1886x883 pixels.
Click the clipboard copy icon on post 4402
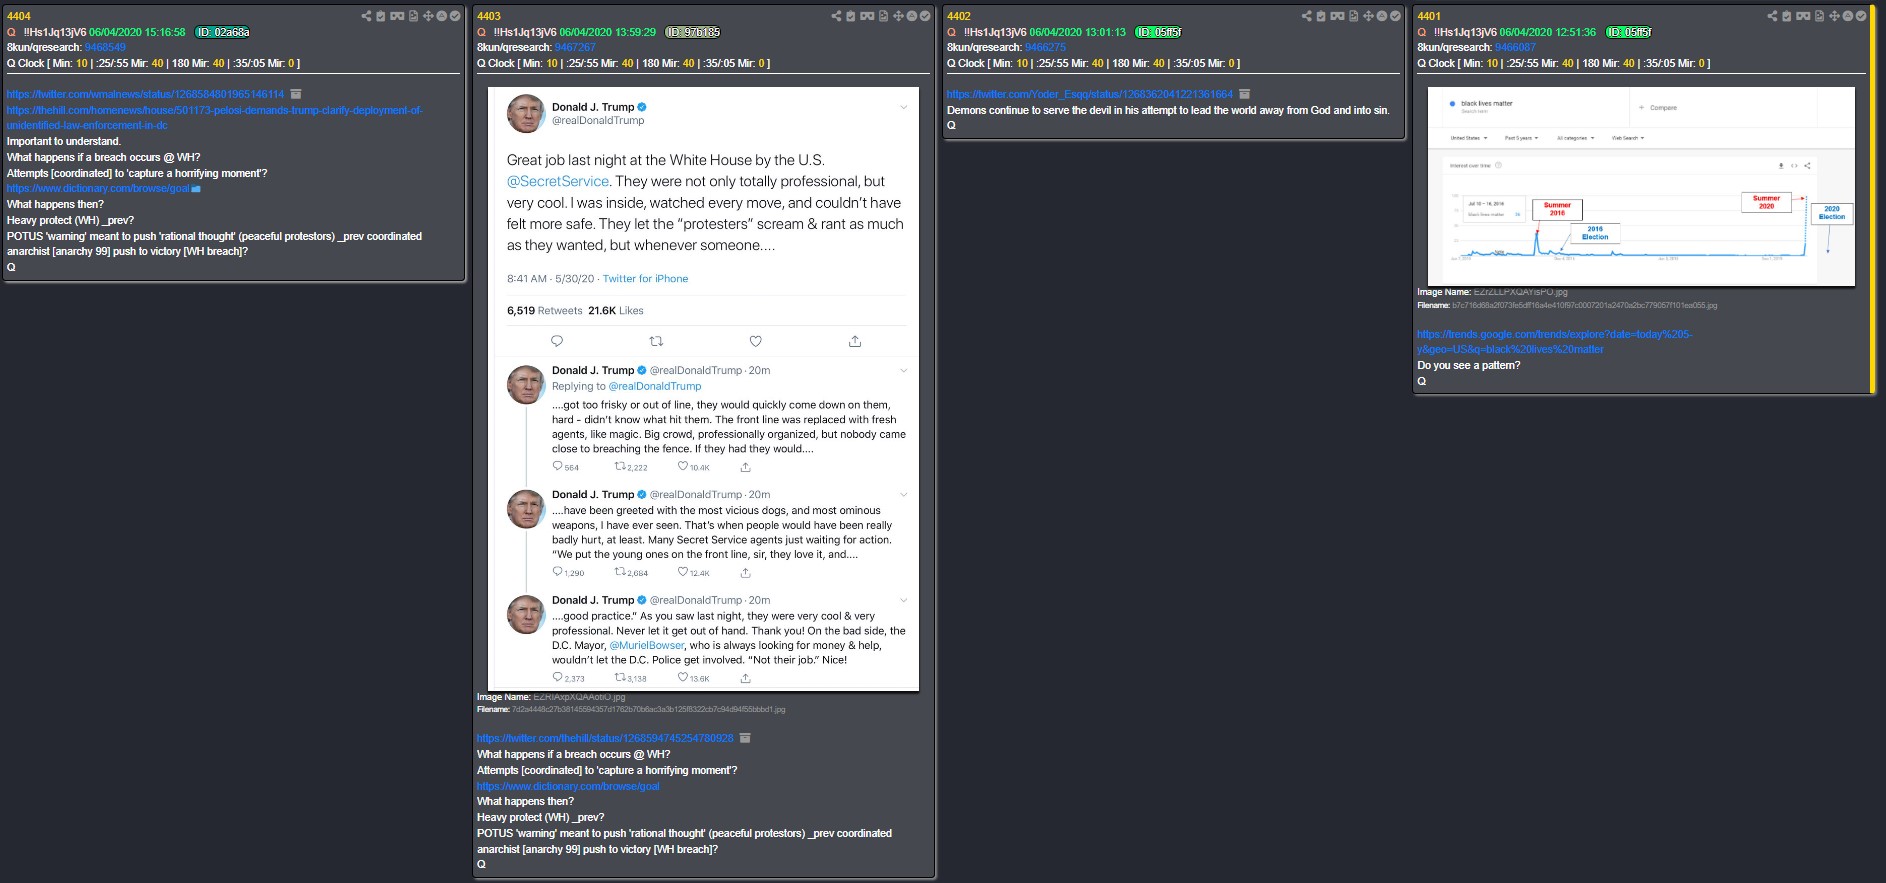click(1321, 16)
